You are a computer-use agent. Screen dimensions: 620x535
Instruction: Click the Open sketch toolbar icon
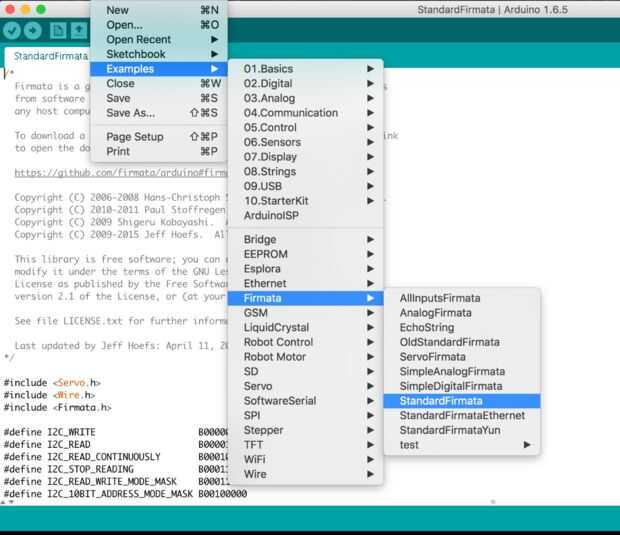pos(79,30)
